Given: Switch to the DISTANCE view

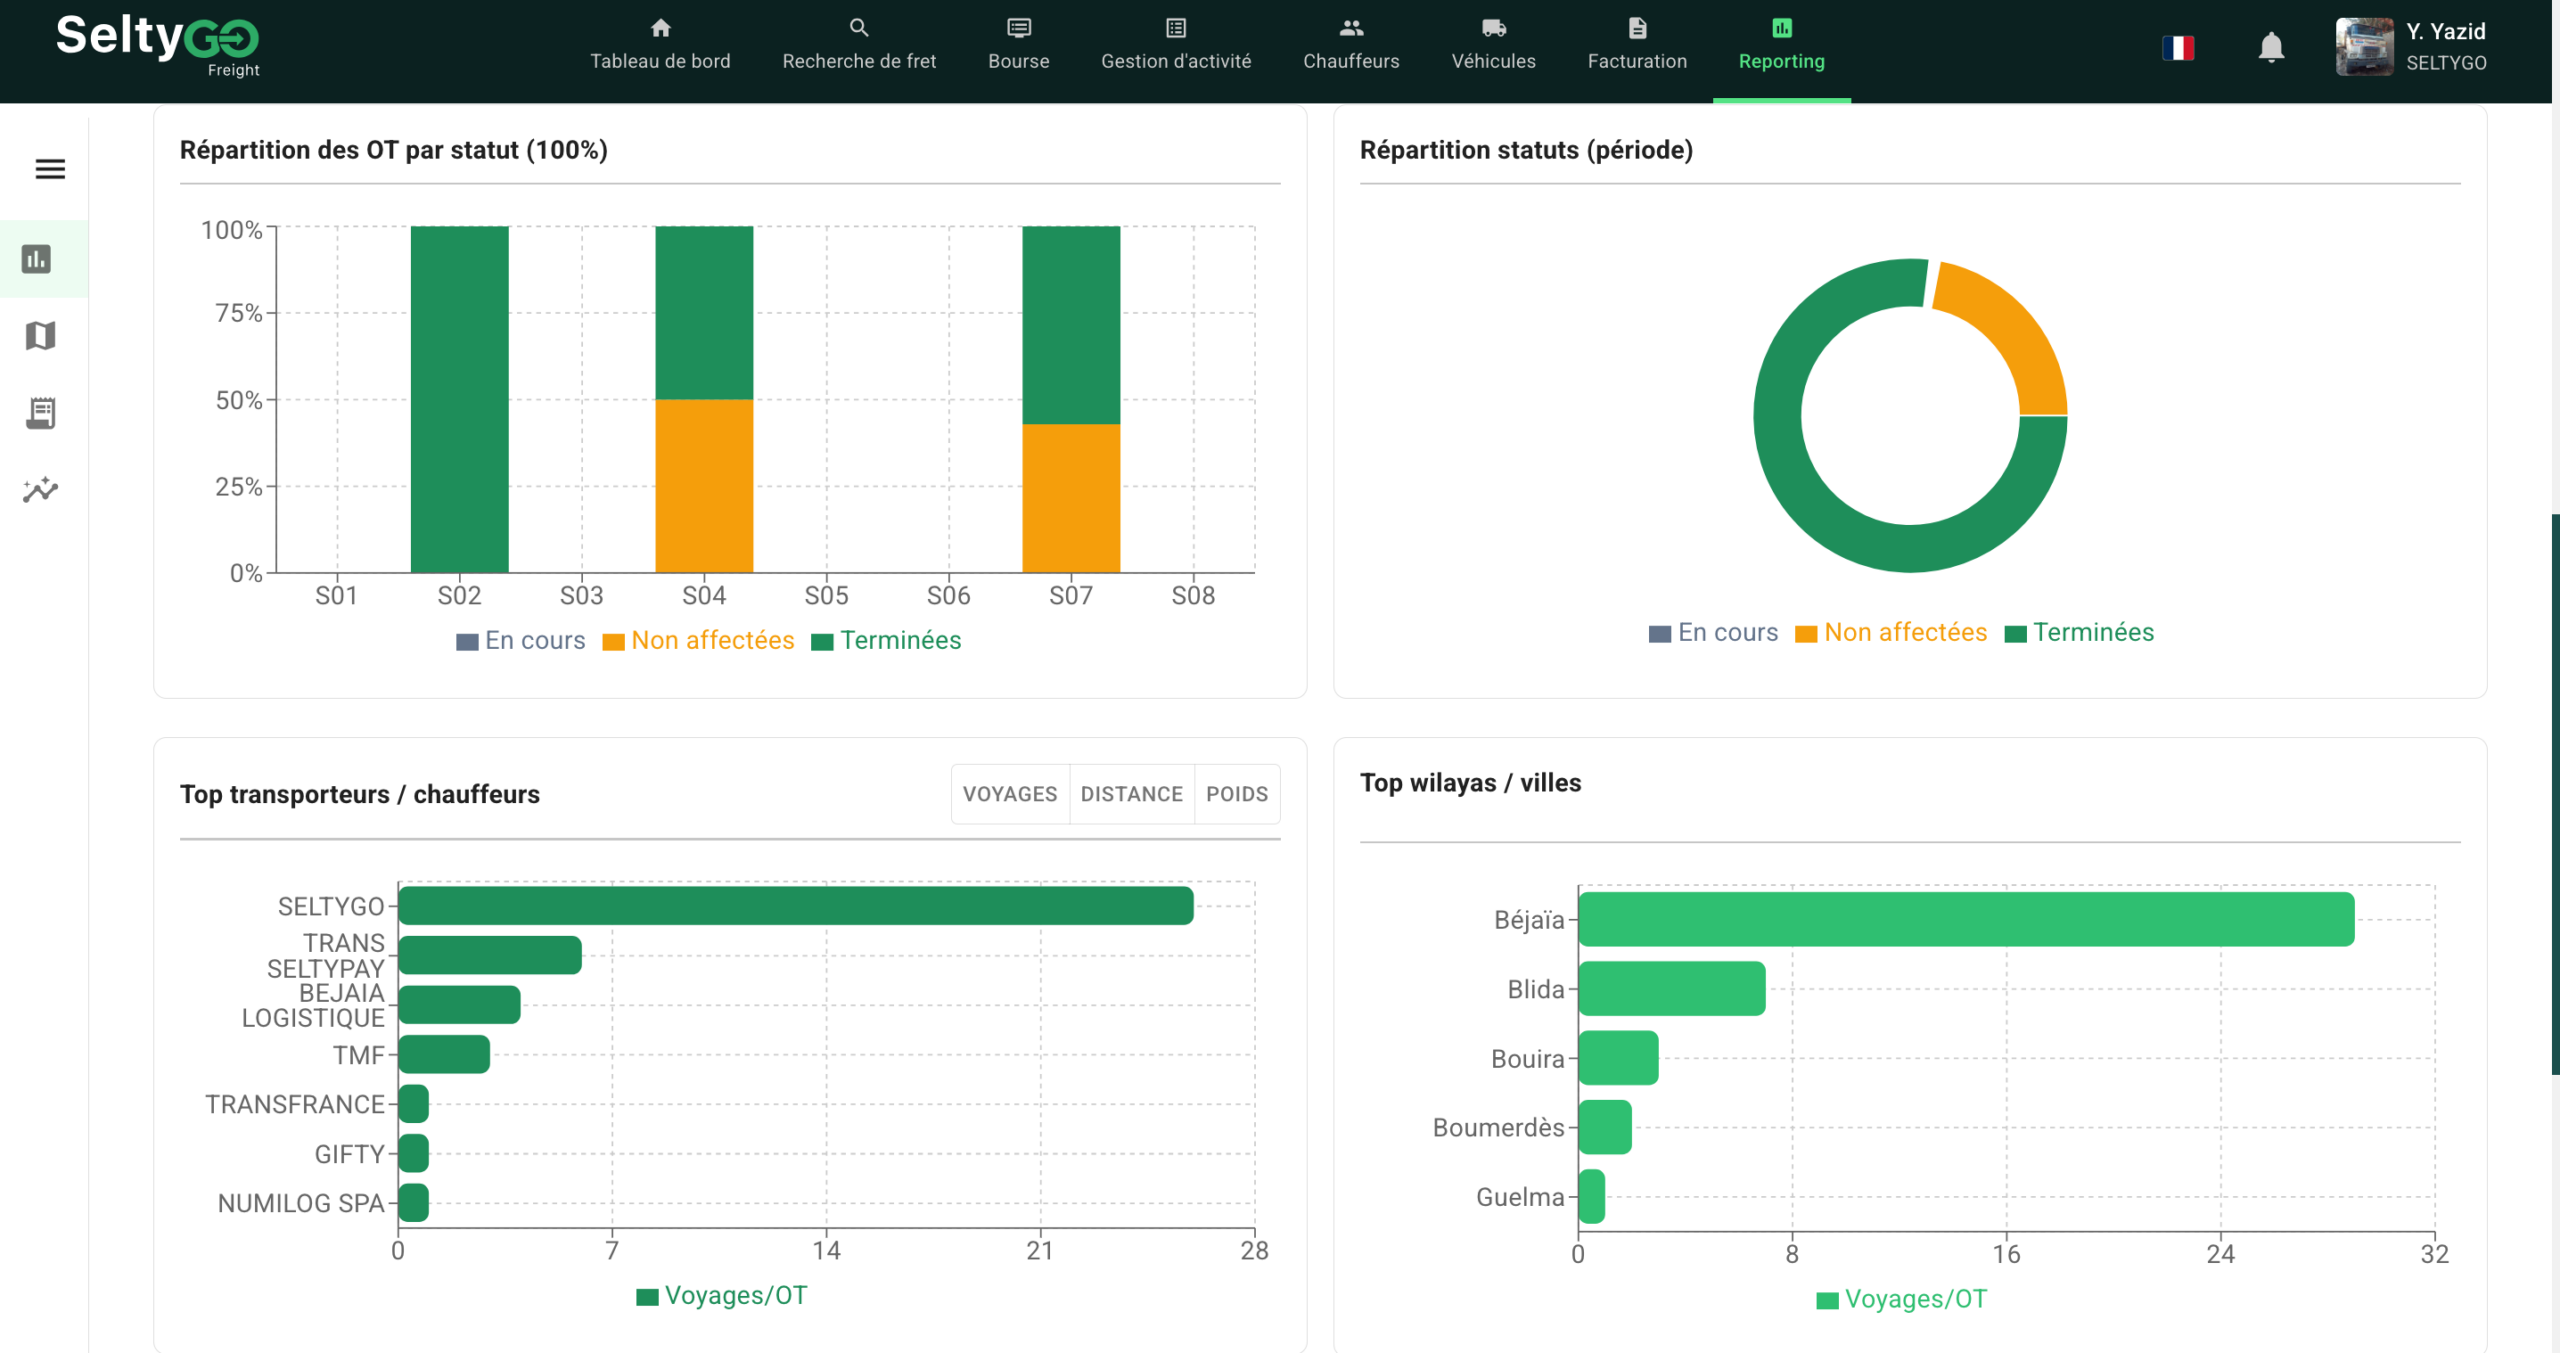Looking at the screenshot, I should pyautogui.click(x=1131, y=794).
